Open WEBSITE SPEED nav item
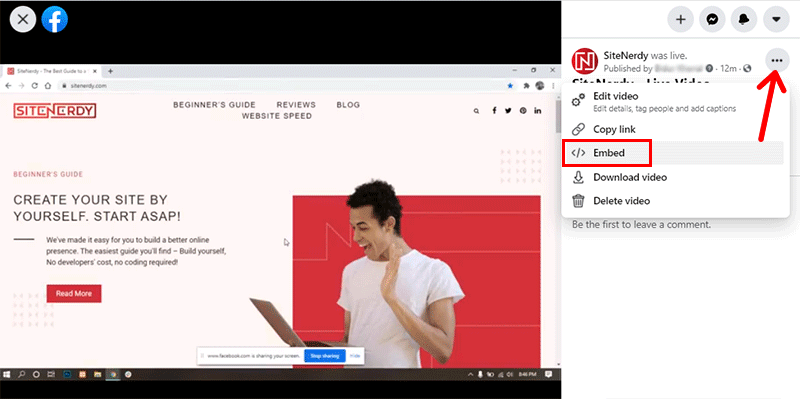800x399 pixels. tap(277, 116)
